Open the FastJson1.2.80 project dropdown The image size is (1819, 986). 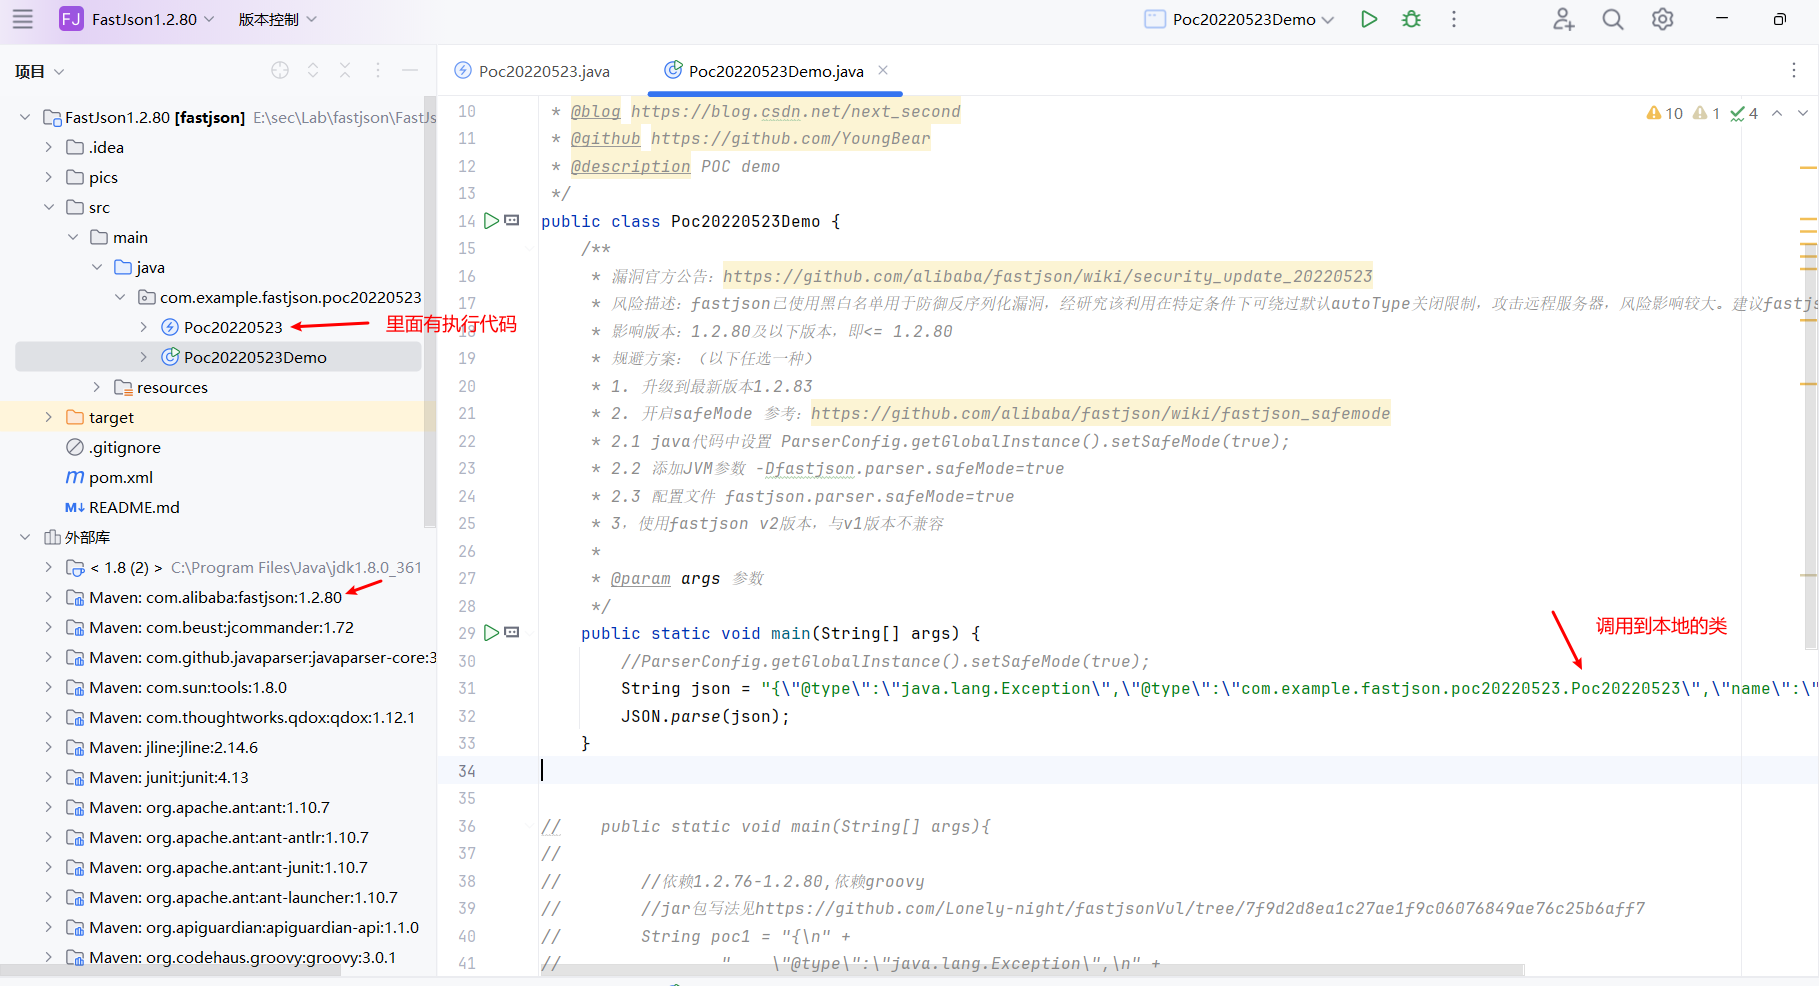pos(138,19)
